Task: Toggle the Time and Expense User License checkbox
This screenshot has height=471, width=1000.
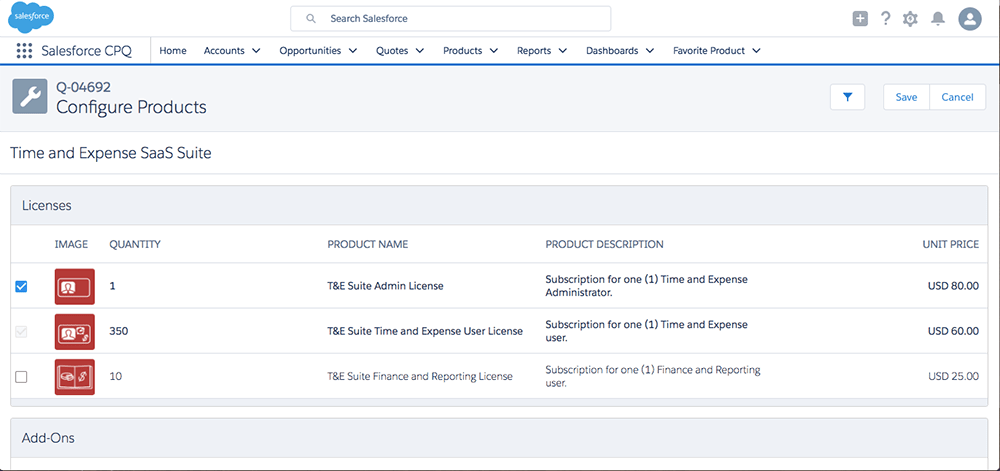Action: pyautogui.click(x=21, y=331)
